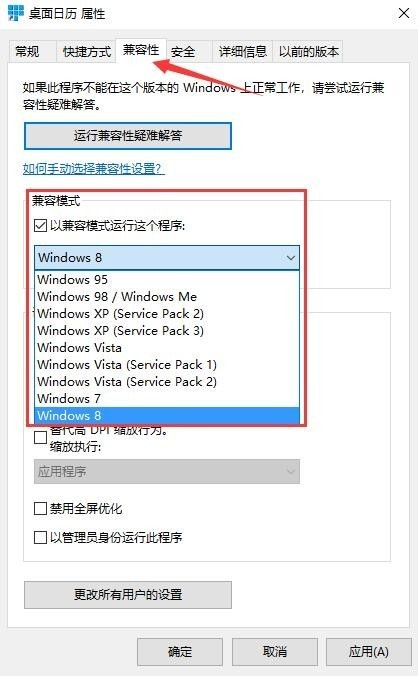Open the disabled 应用程序 scaling dropdown
The width and height of the screenshot is (418, 676).
point(167,471)
